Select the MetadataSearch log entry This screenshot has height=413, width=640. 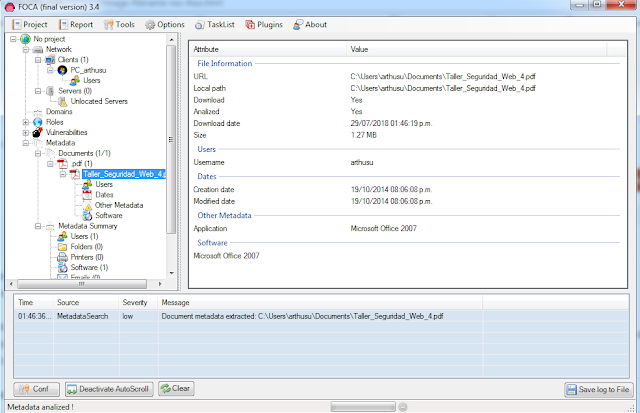tap(321, 316)
